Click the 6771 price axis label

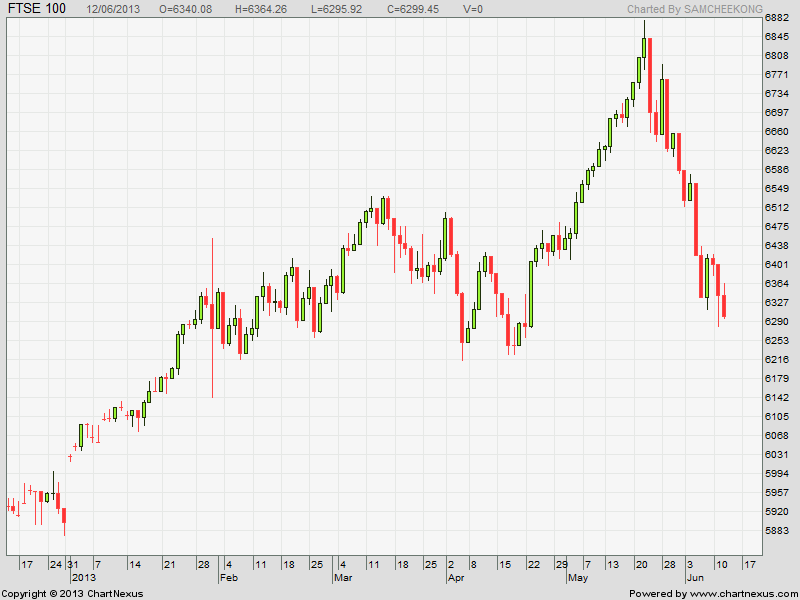pos(777,75)
